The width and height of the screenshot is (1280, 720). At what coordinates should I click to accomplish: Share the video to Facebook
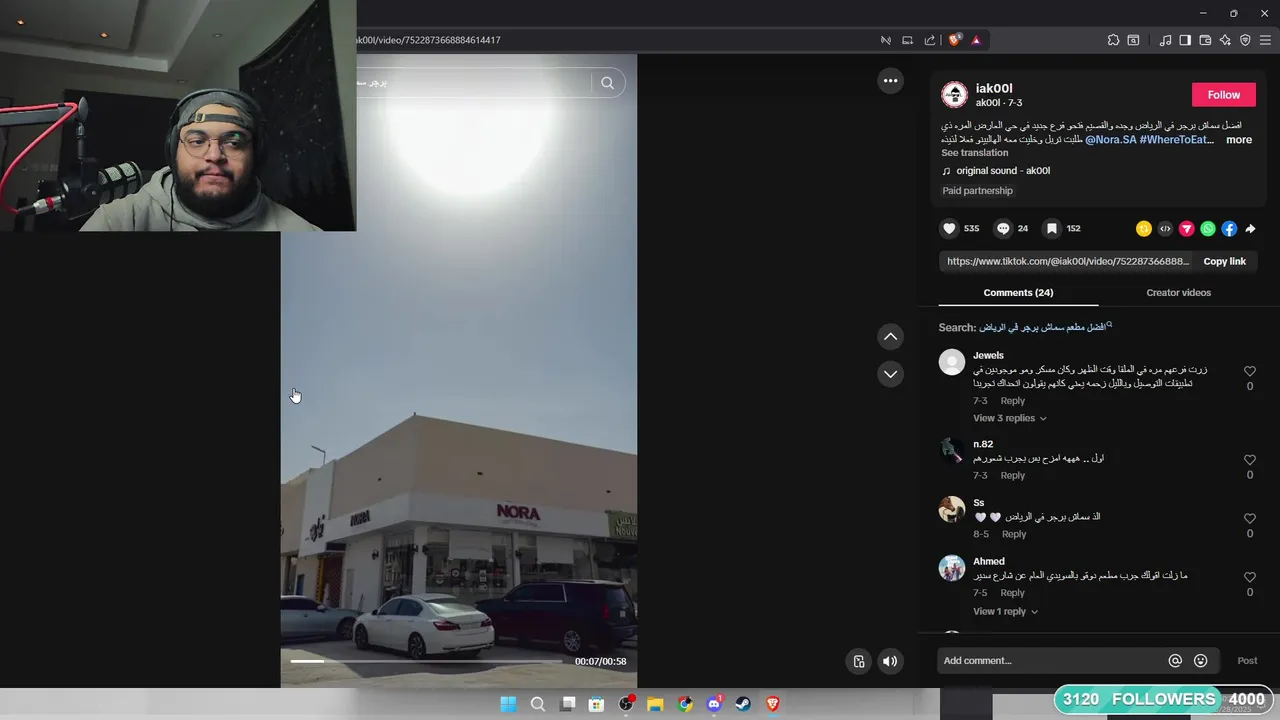point(1229,229)
